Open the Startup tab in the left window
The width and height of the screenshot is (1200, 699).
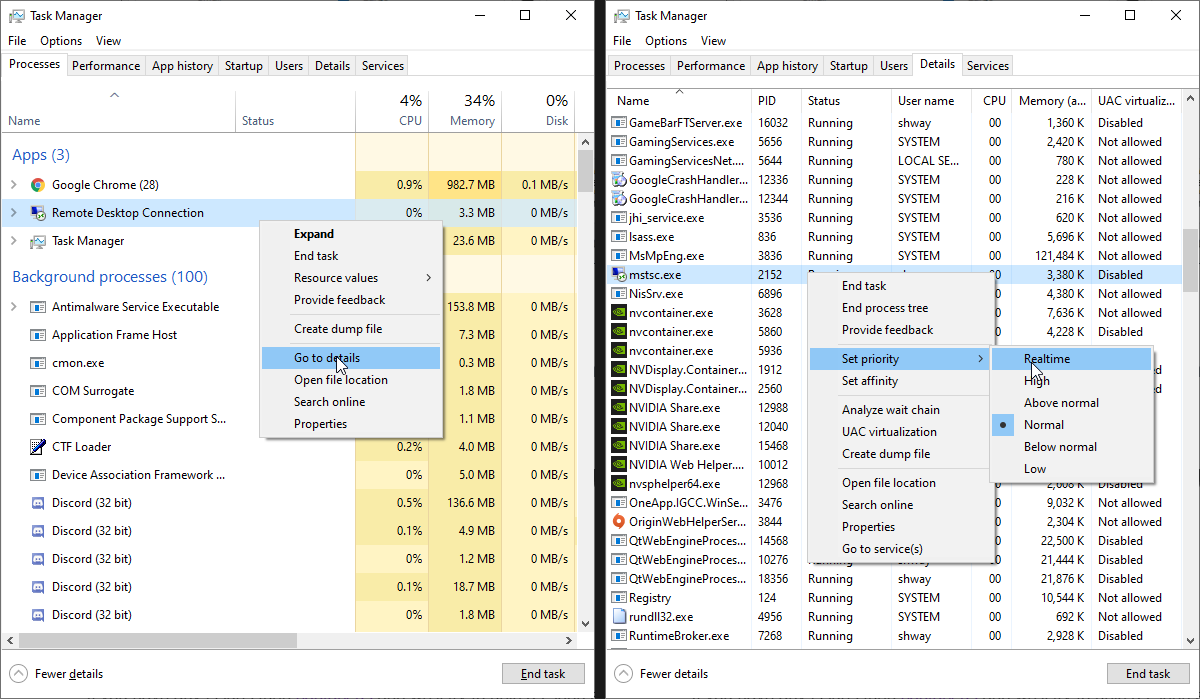point(244,66)
